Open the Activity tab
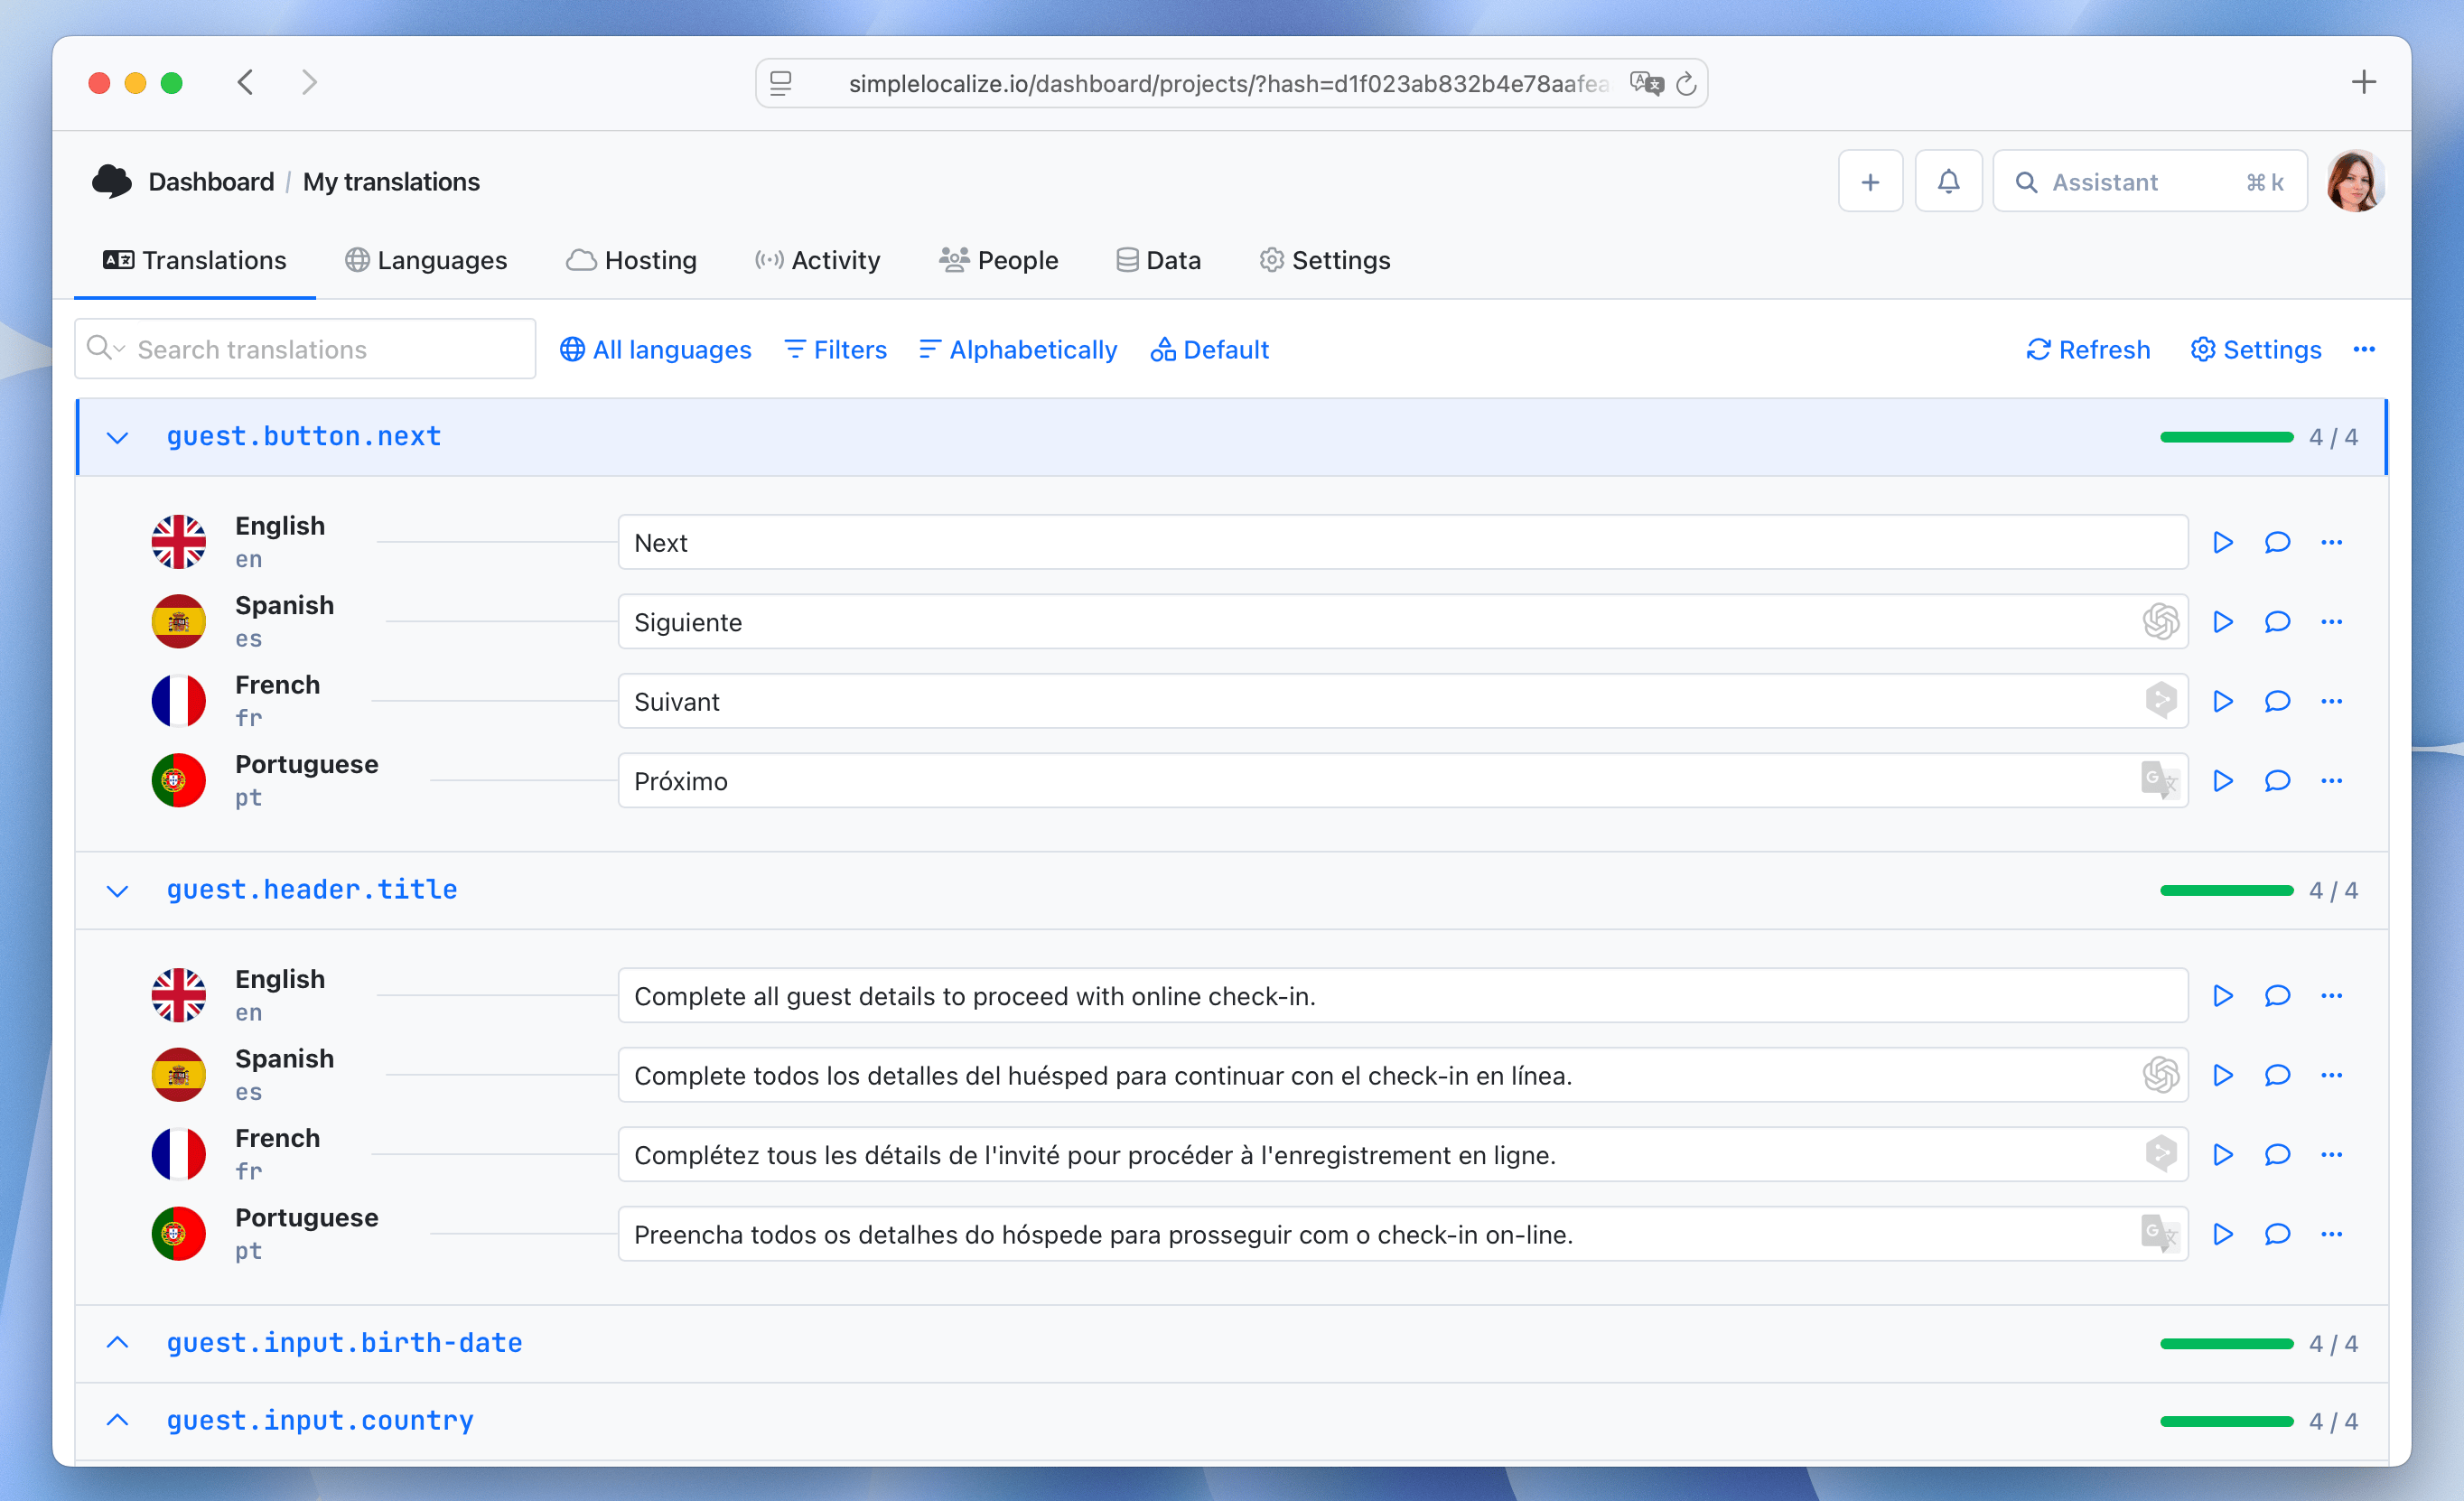Image resolution: width=2464 pixels, height=1501 pixels. coord(817,260)
